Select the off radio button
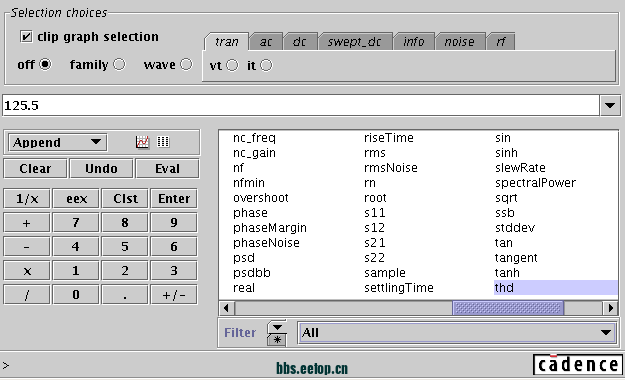Screen dimensions: 625x380 (45, 64)
